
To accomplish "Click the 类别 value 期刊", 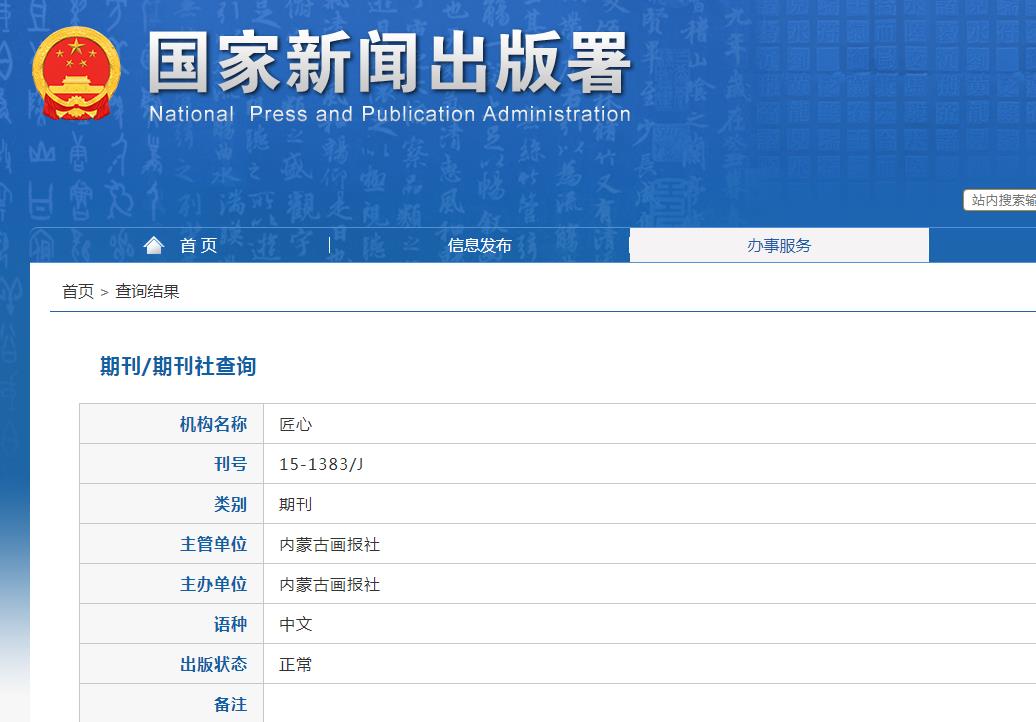I will [x=296, y=504].
